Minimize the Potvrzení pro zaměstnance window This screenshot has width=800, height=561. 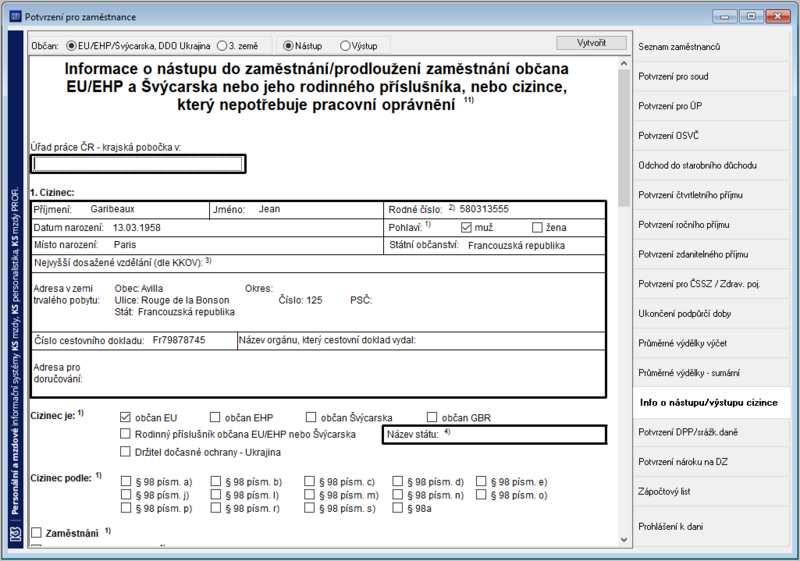coord(724,16)
